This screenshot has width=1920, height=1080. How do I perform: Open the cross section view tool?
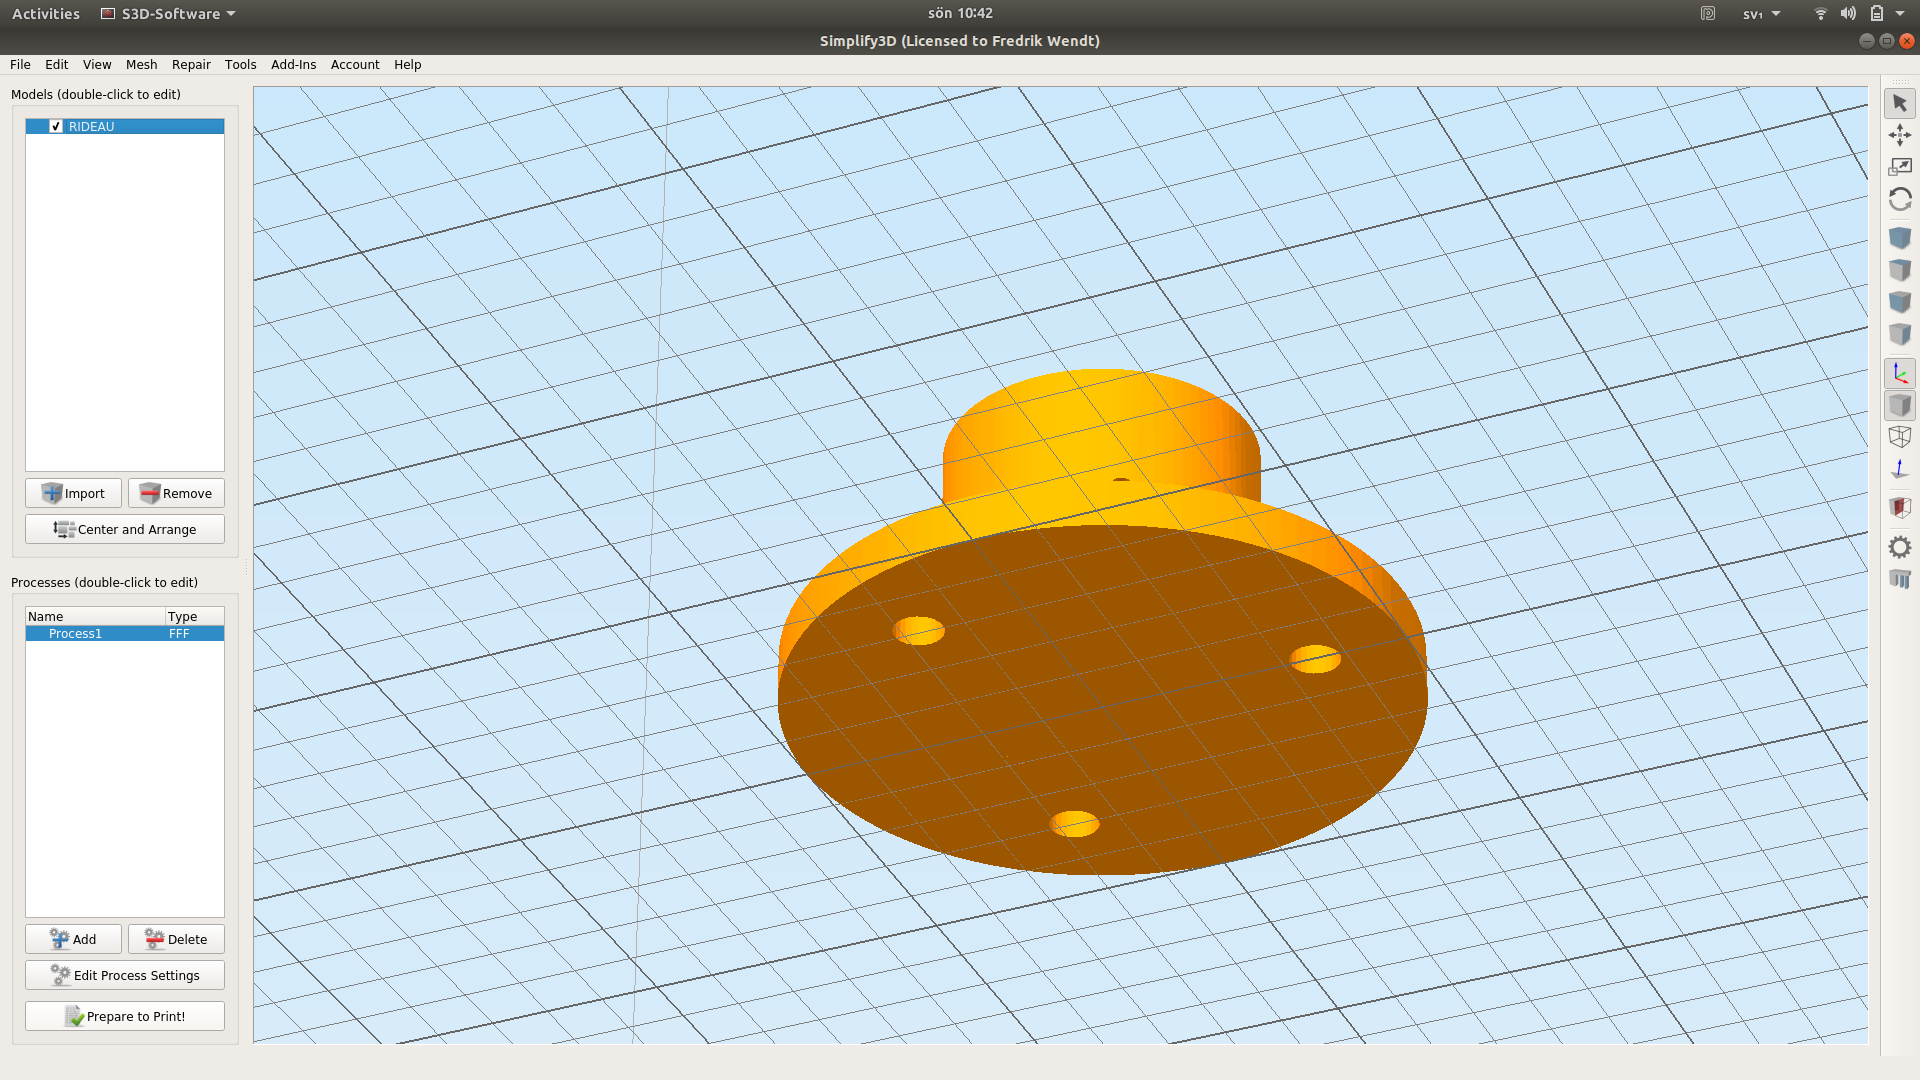click(1900, 508)
